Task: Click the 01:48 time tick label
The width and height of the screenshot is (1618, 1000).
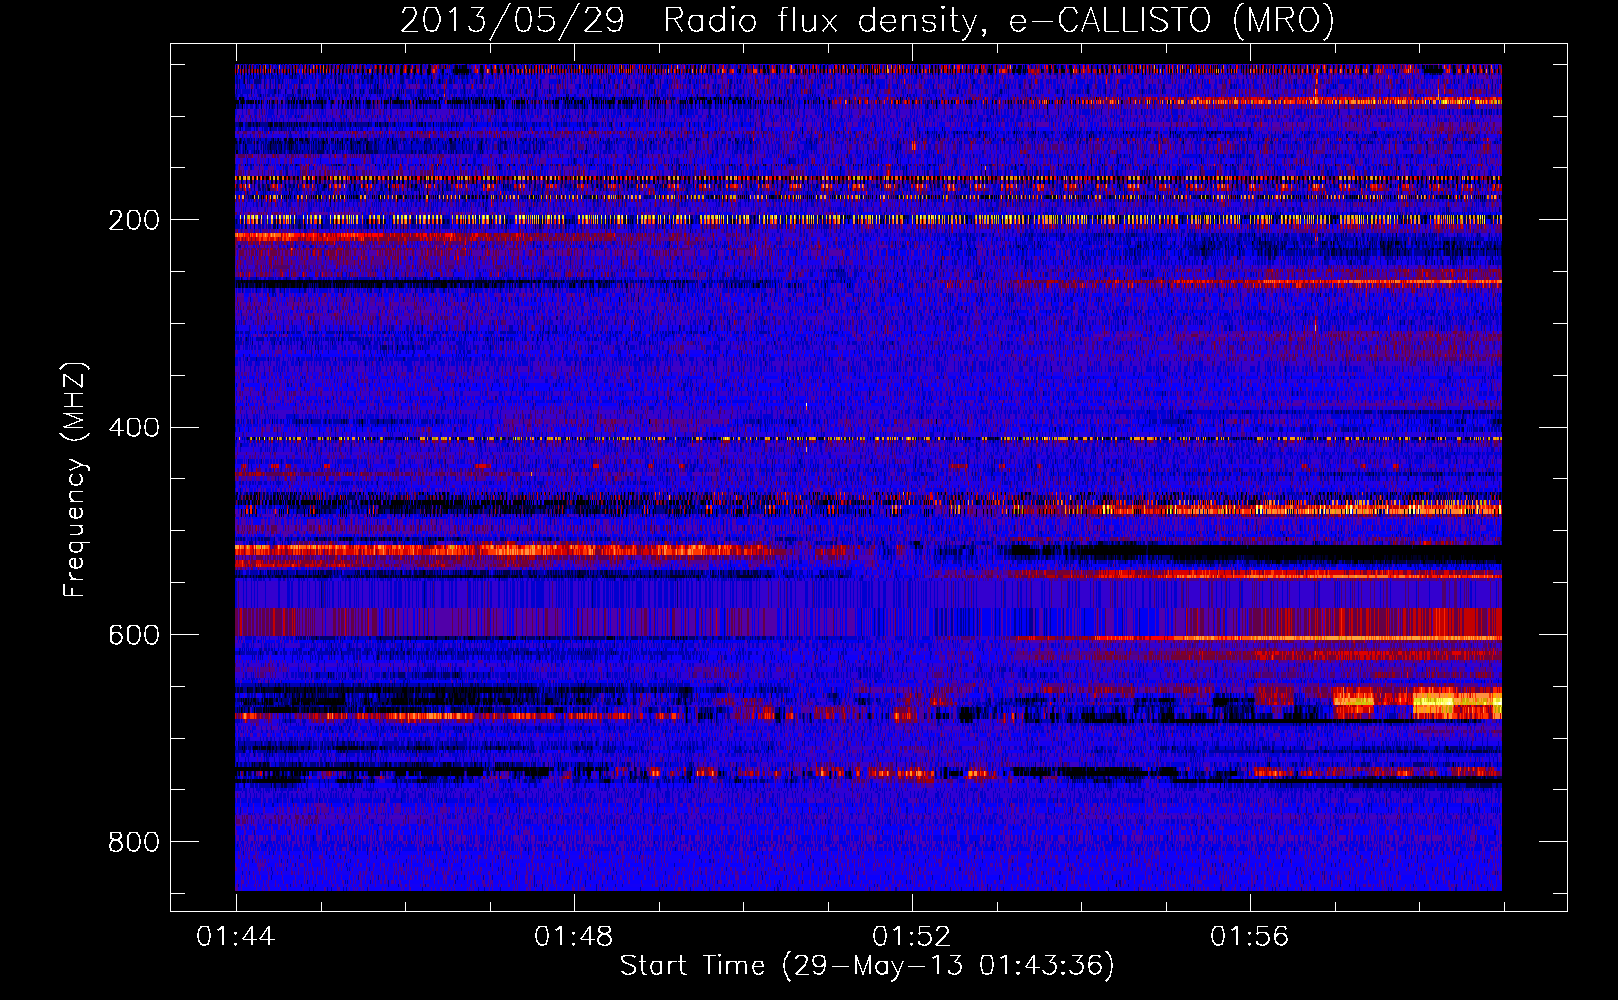Action: click(574, 937)
